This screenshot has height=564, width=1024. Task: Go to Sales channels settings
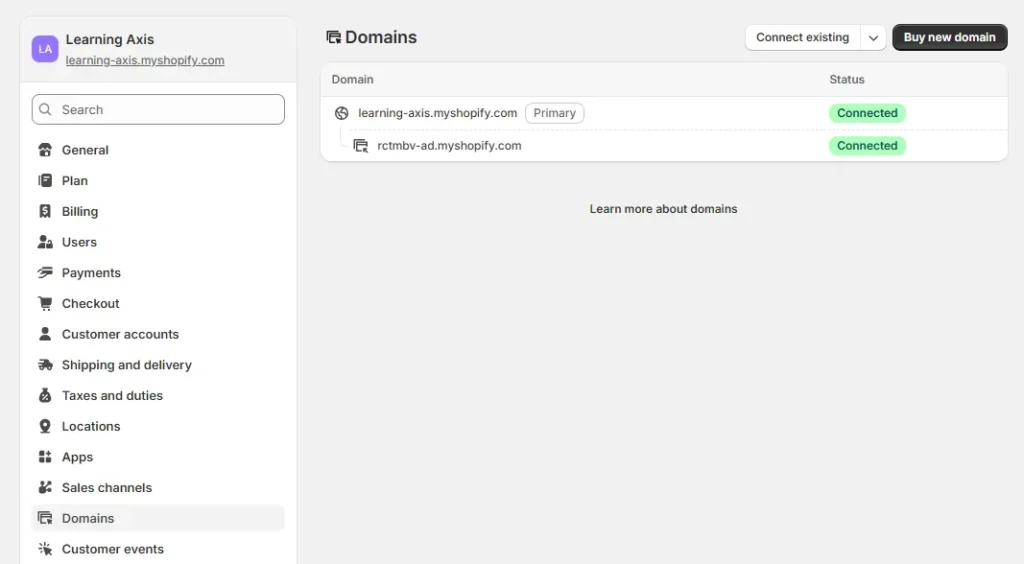(x=158, y=488)
